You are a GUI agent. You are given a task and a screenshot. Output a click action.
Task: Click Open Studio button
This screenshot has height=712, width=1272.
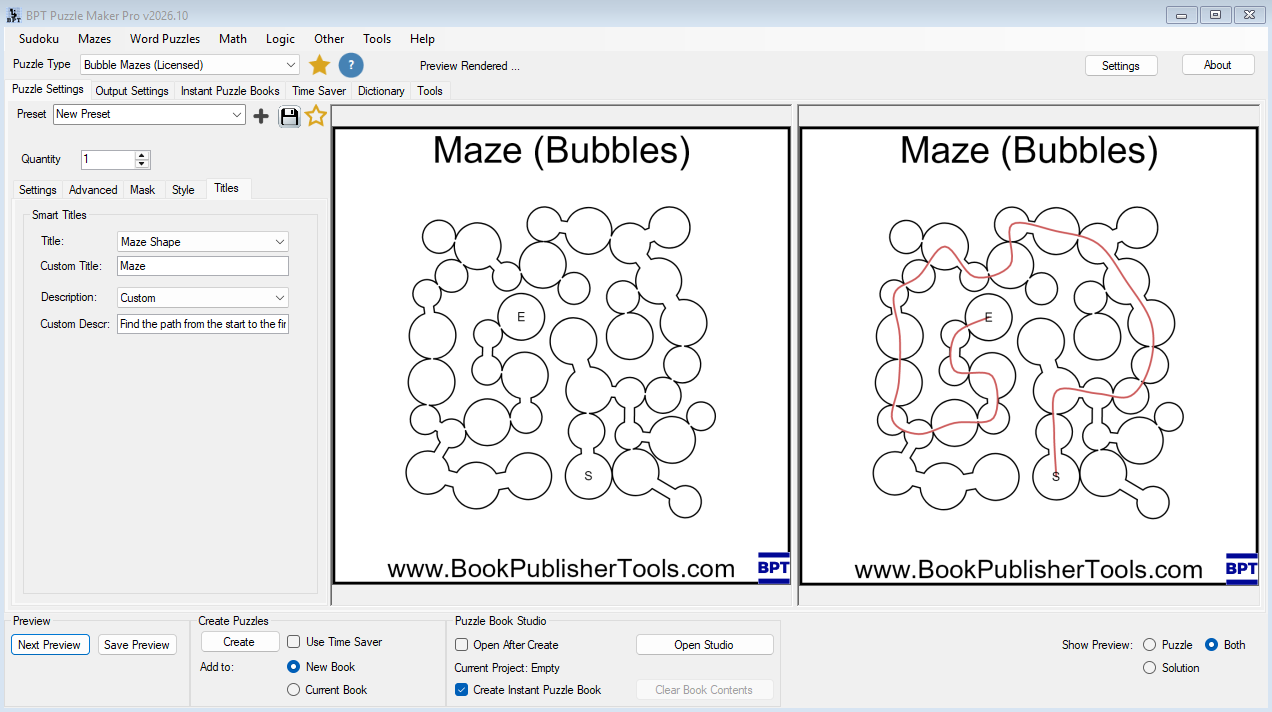704,645
